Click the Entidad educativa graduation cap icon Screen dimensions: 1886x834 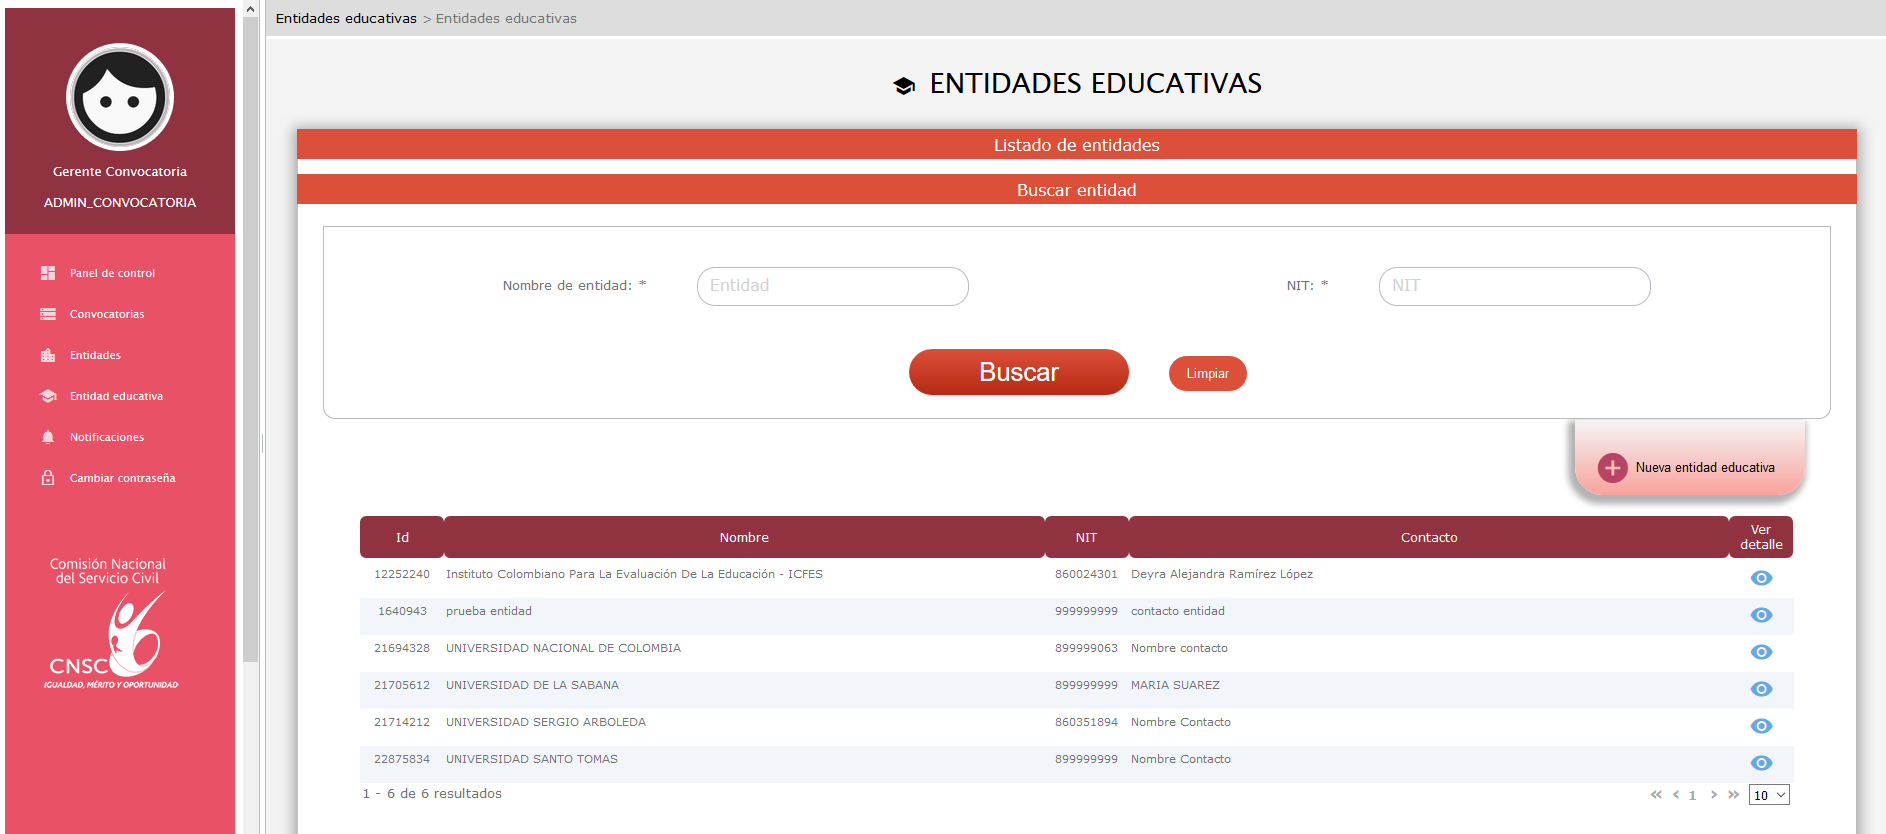[48, 396]
